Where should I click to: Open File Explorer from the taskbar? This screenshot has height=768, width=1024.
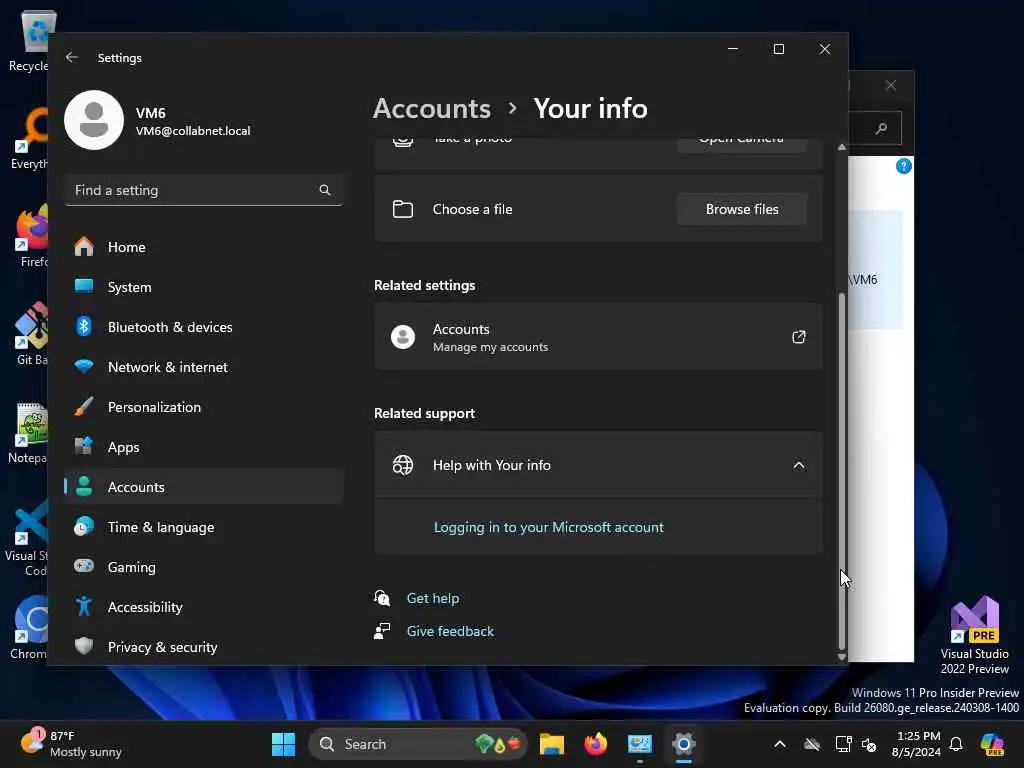coord(552,744)
